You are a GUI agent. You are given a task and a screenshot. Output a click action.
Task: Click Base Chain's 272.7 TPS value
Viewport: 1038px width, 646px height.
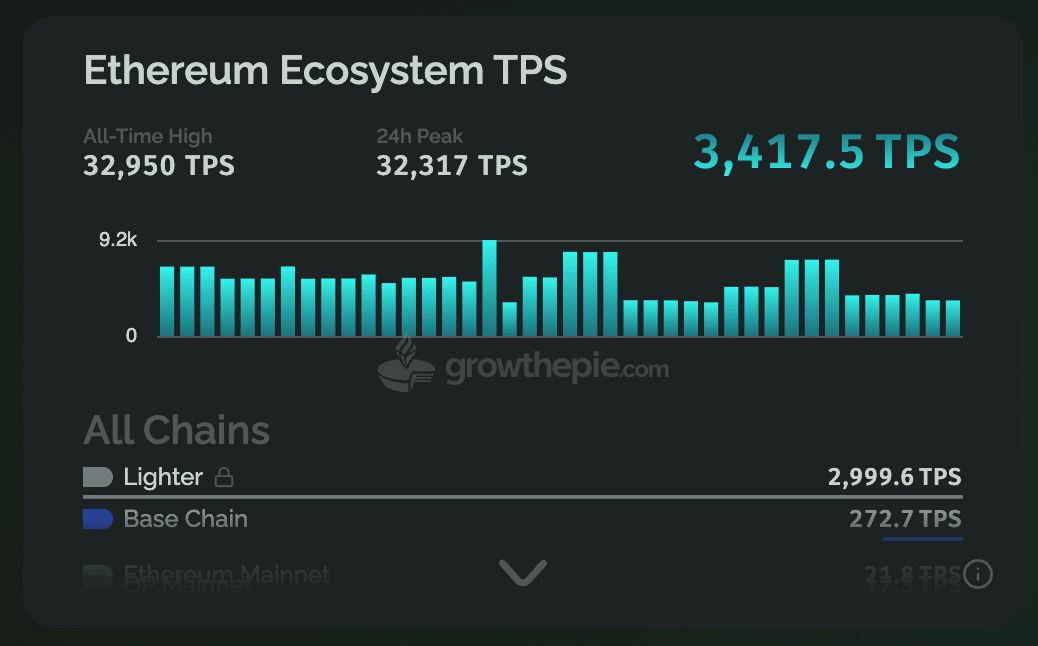tap(904, 519)
